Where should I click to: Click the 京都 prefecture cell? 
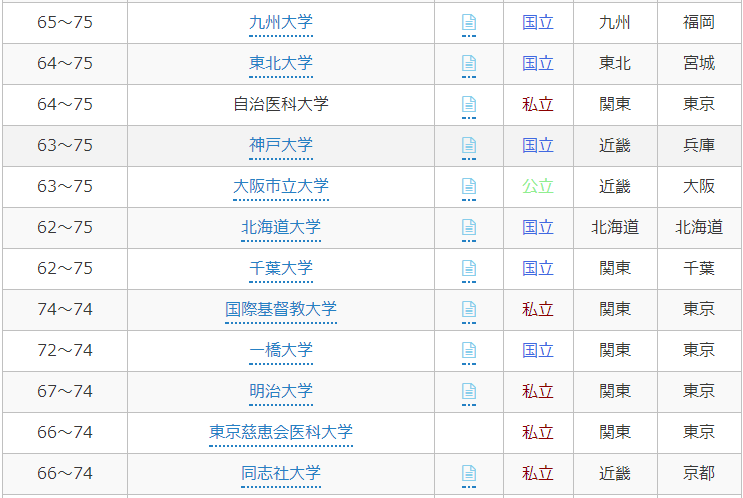click(698, 473)
